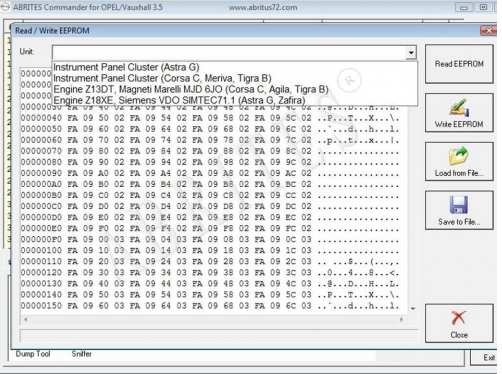Viewport: 502px width, 374px height.
Task: Click hex view scroll down arrow
Action: [x=413, y=309]
